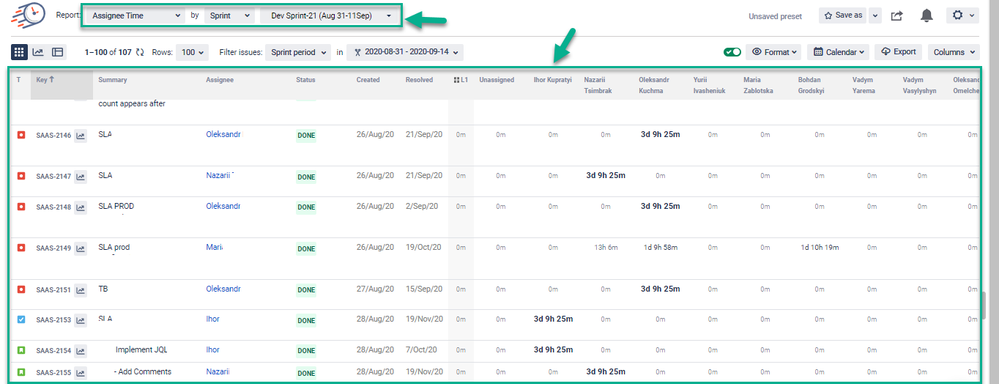Open chart for SAAS-2148
999x384 pixels.
click(81, 207)
